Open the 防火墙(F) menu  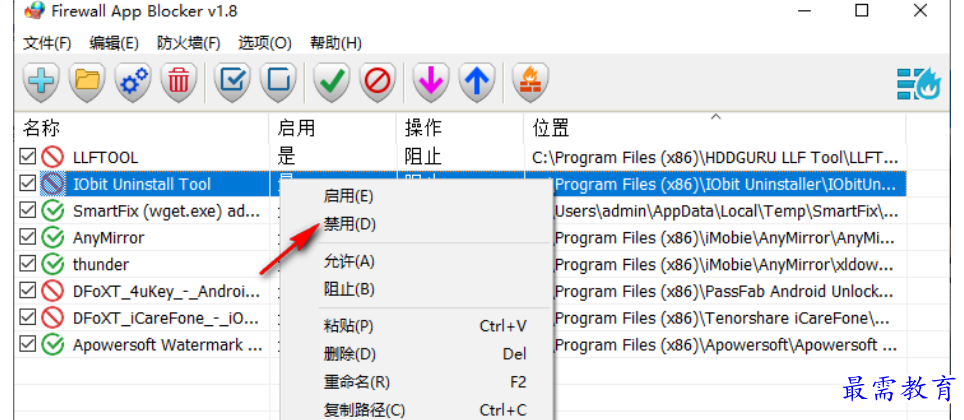188,43
